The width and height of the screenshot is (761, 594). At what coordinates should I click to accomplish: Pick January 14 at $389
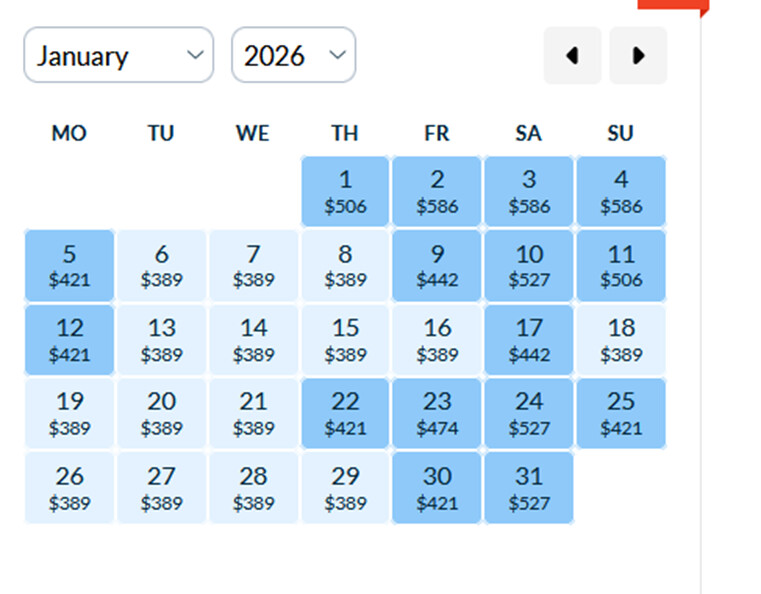(253, 340)
